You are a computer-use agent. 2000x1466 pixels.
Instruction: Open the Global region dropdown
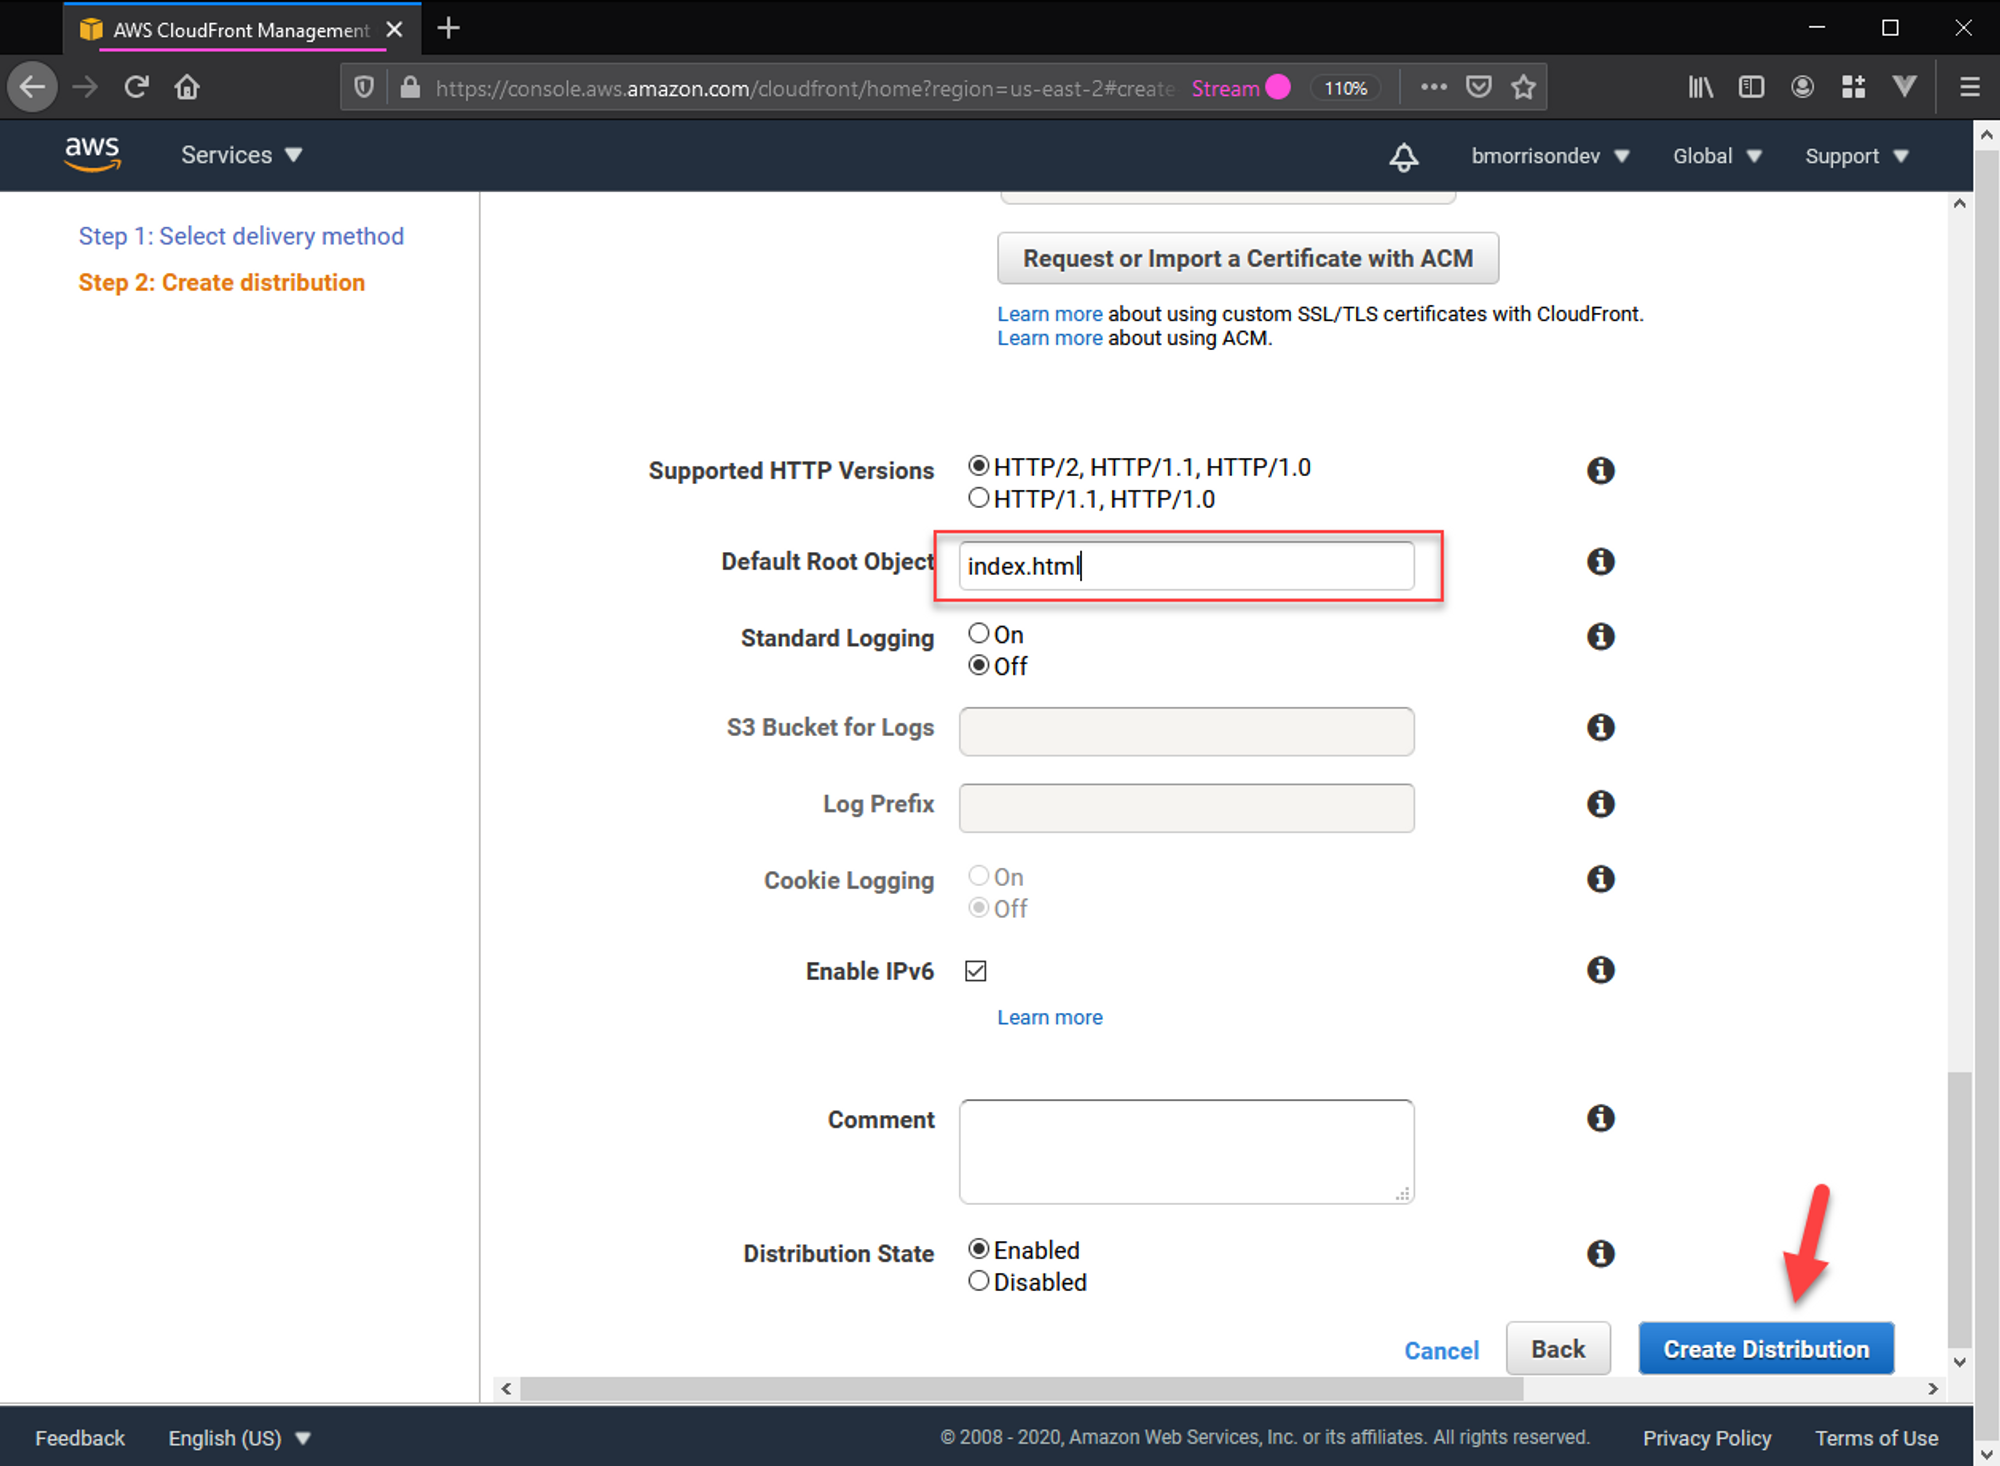(1717, 156)
